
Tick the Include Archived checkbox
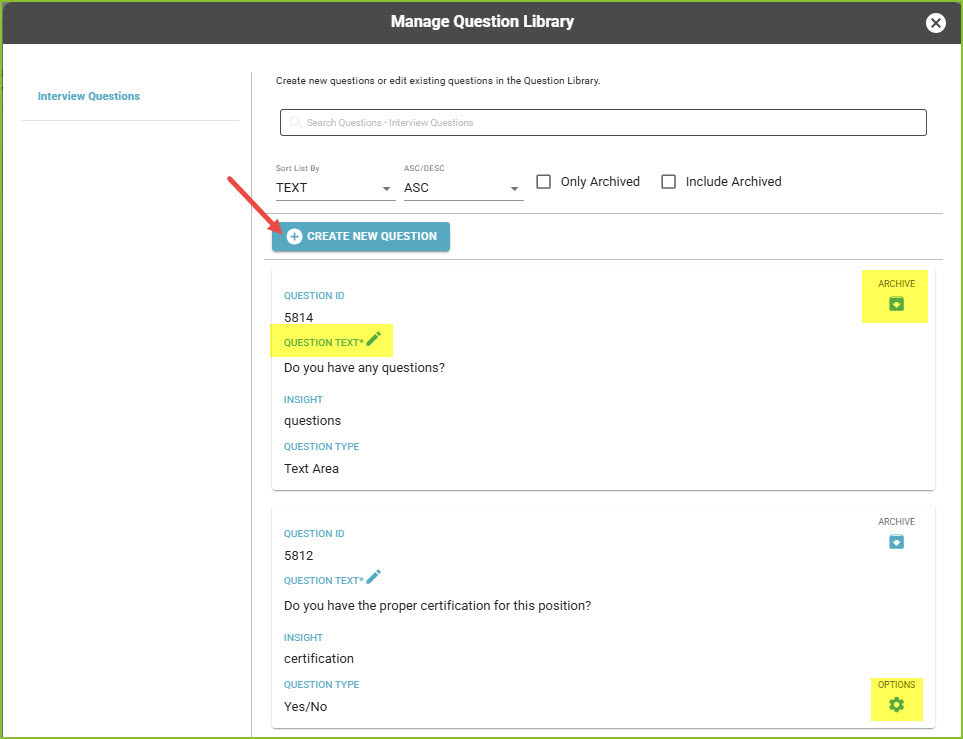coord(668,182)
